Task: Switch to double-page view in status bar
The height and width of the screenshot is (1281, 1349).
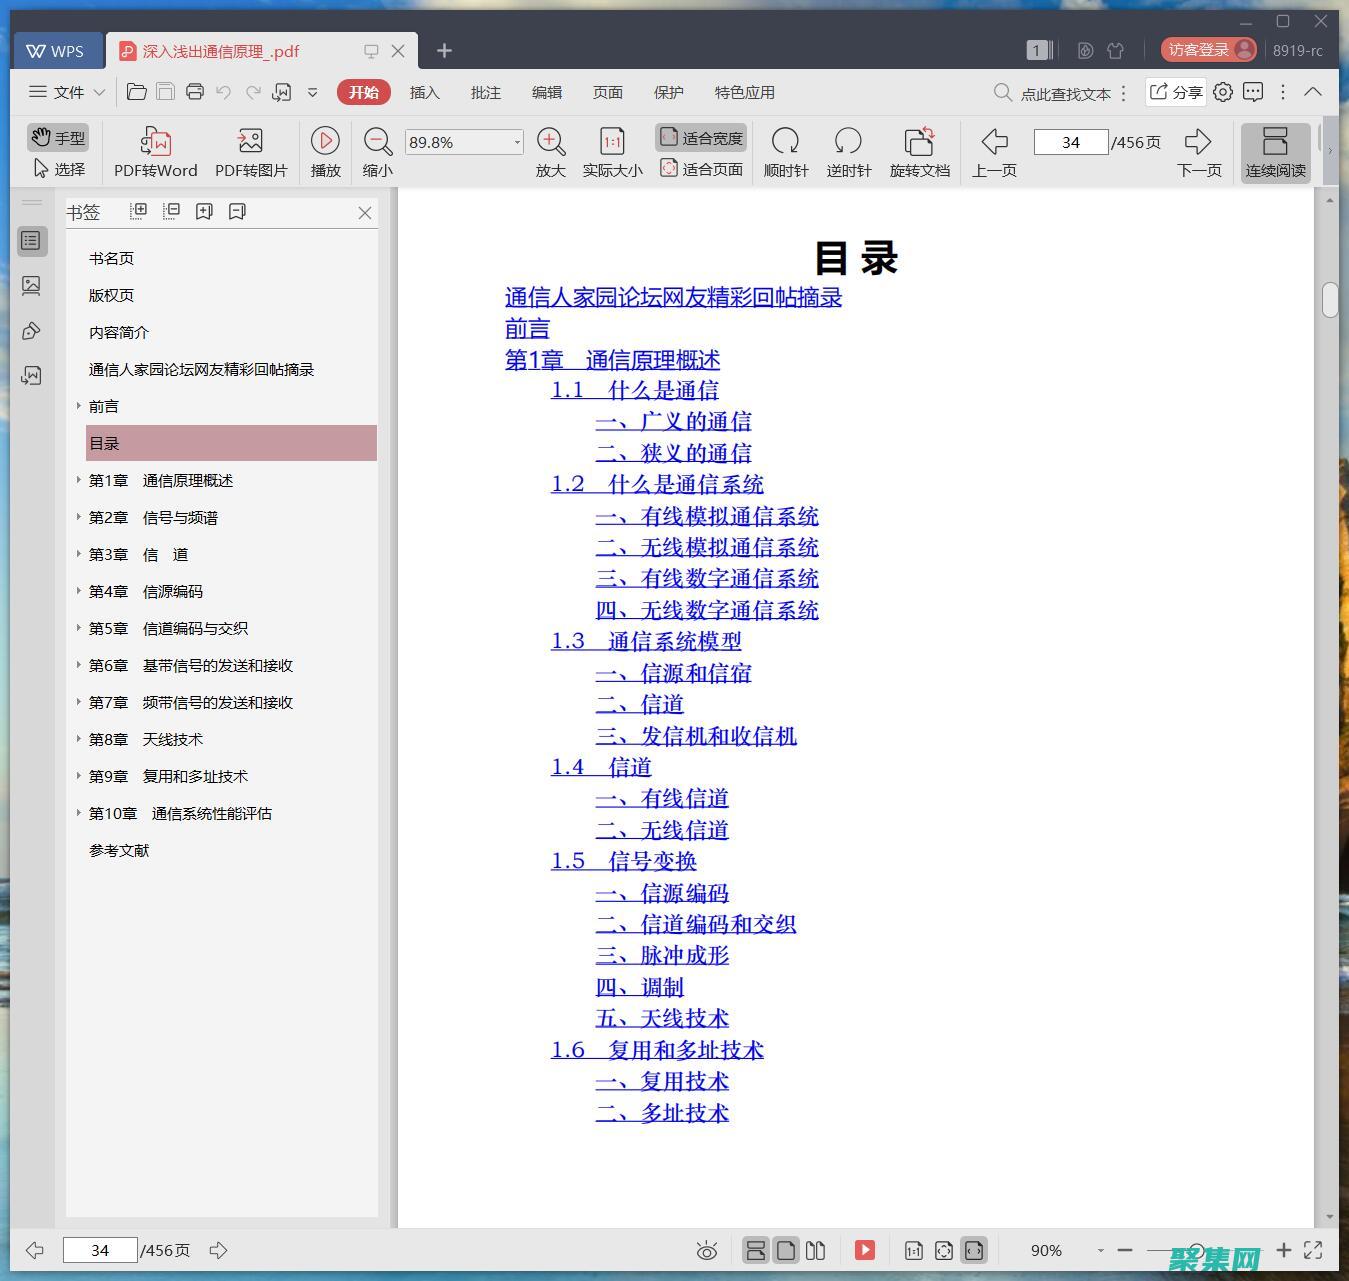Action: point(816,1250)
